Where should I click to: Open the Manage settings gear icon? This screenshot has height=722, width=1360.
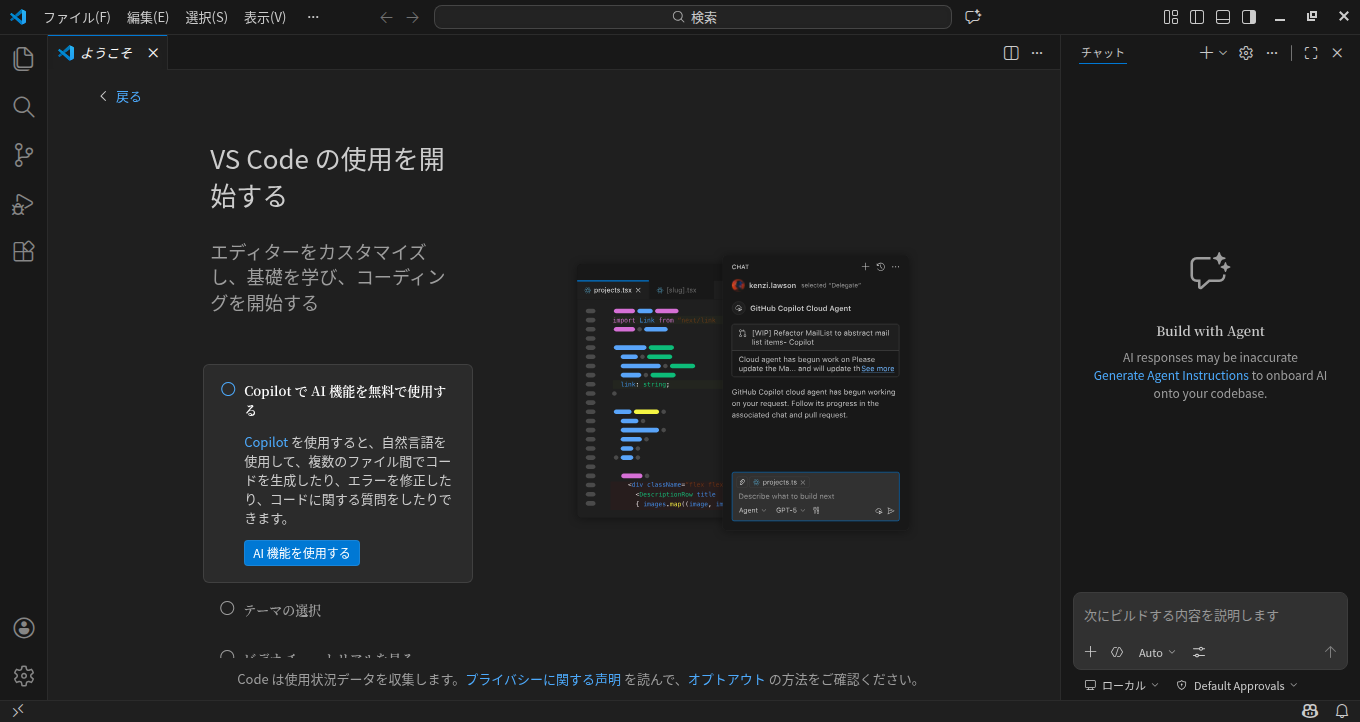pos(24,676)
